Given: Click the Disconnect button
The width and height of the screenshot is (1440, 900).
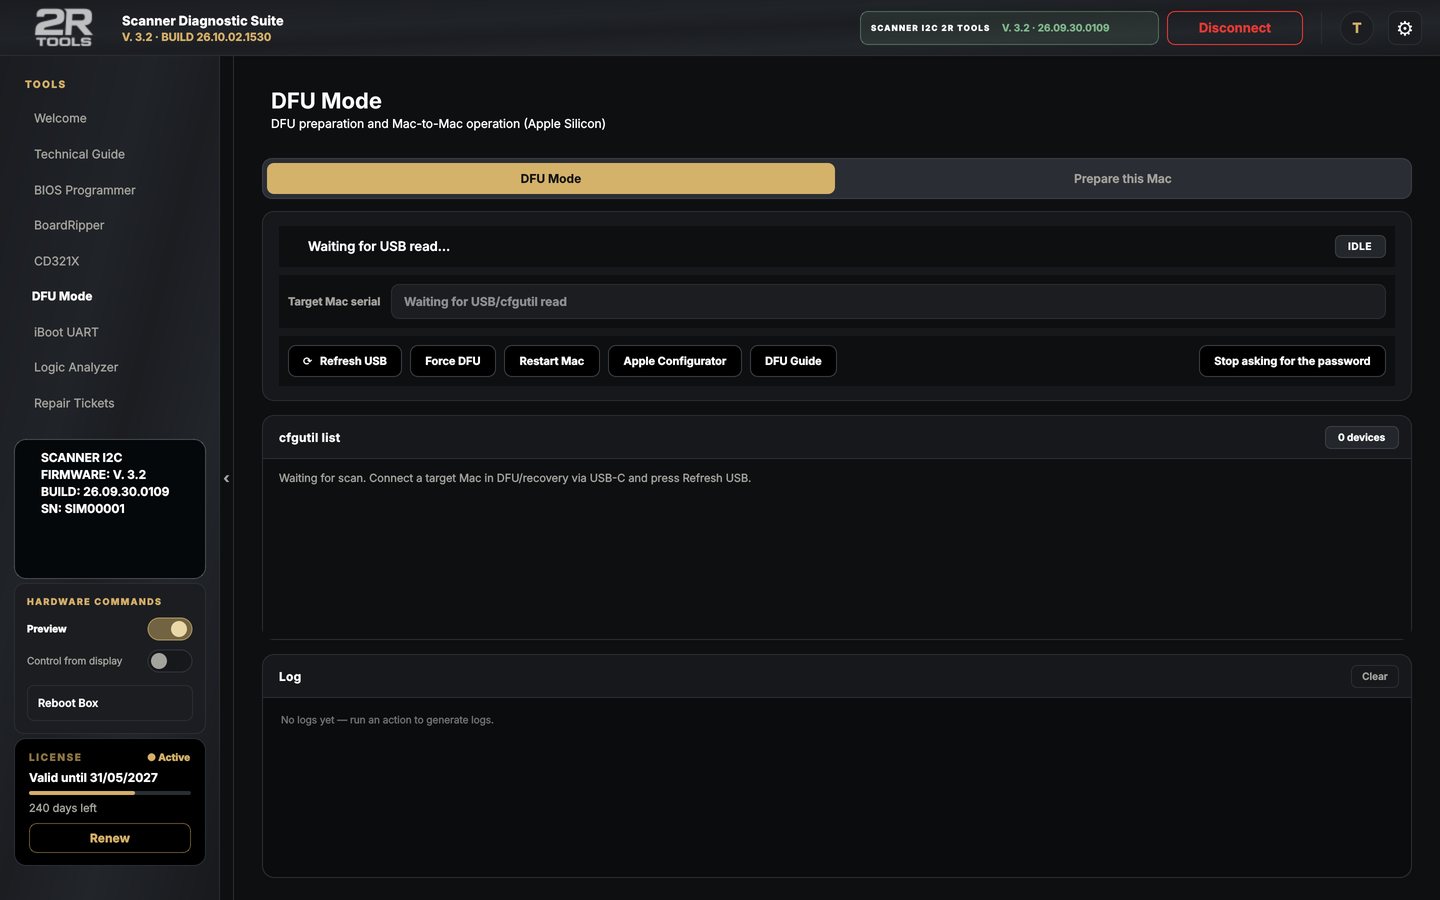Looking at the screenshot, I should [x=1234, y=28].
